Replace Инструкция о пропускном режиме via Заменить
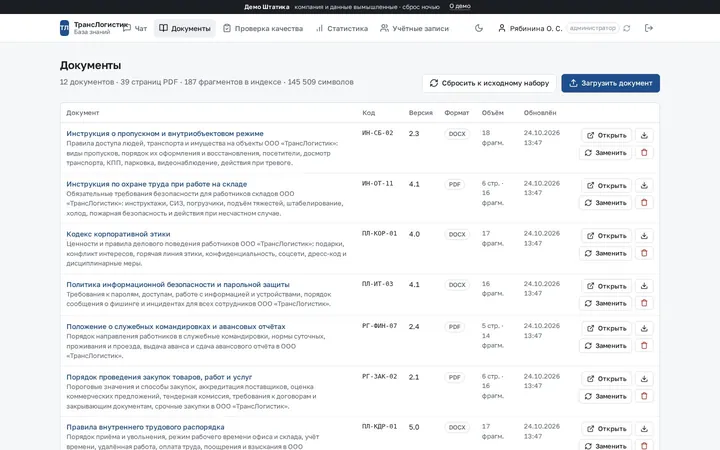This screenshot has height=450, width=720. 606,152
